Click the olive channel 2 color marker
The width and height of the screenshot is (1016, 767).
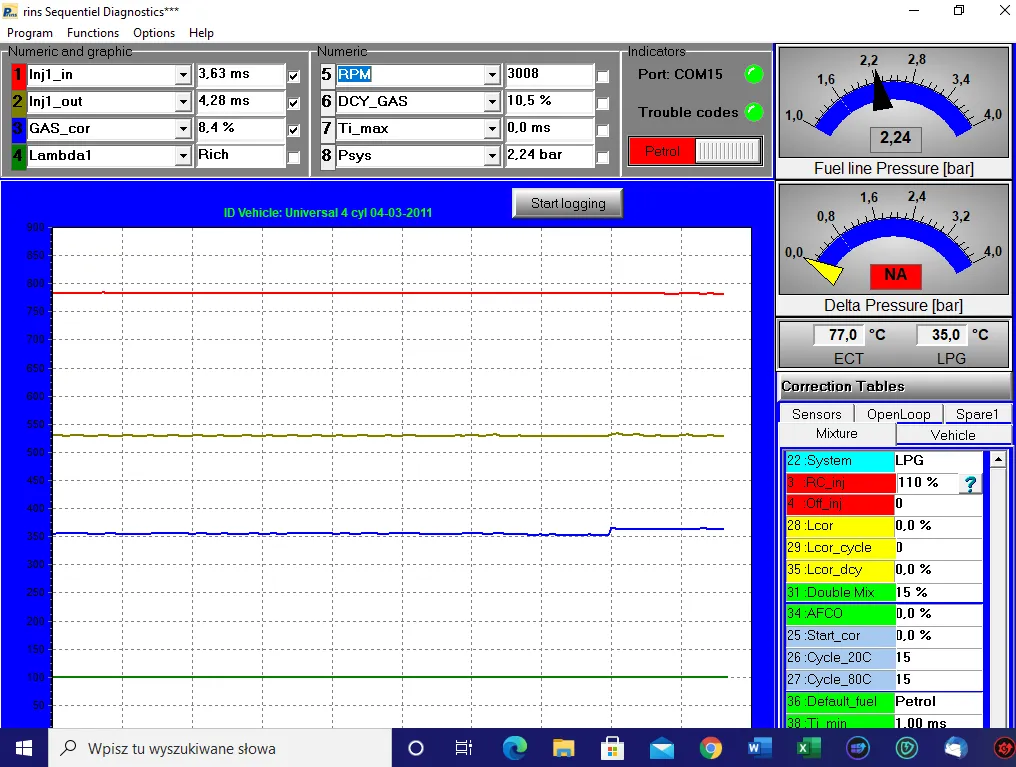coord(18,102)
